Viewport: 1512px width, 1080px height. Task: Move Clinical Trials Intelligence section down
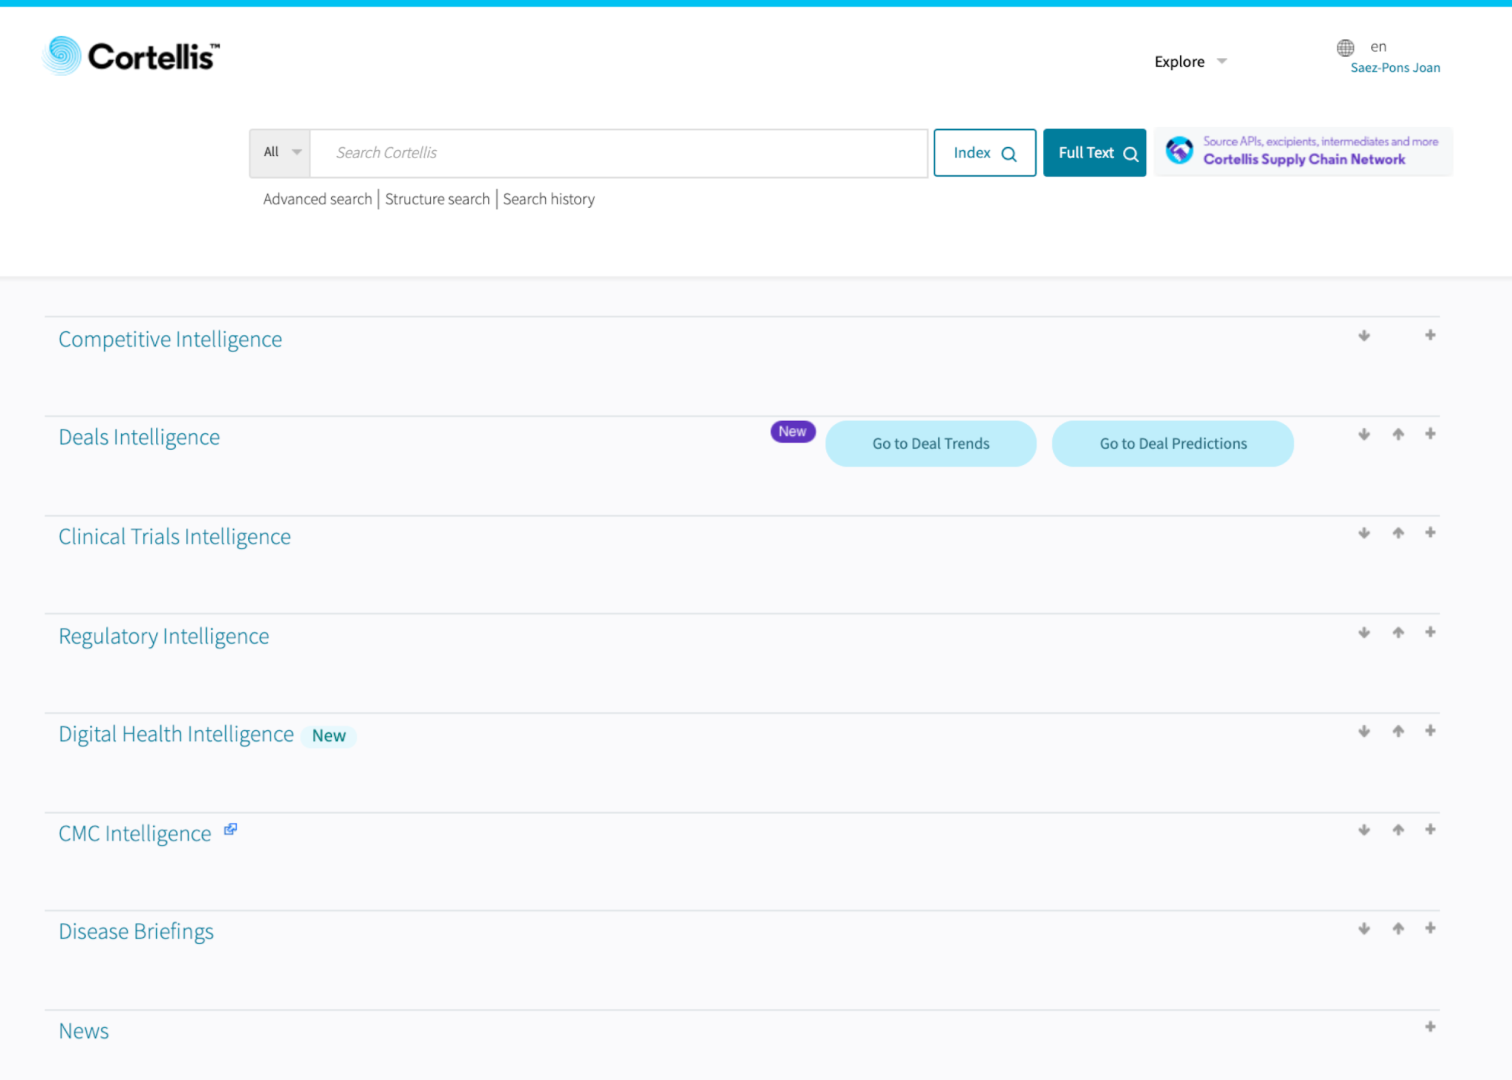click(1364, 533)
